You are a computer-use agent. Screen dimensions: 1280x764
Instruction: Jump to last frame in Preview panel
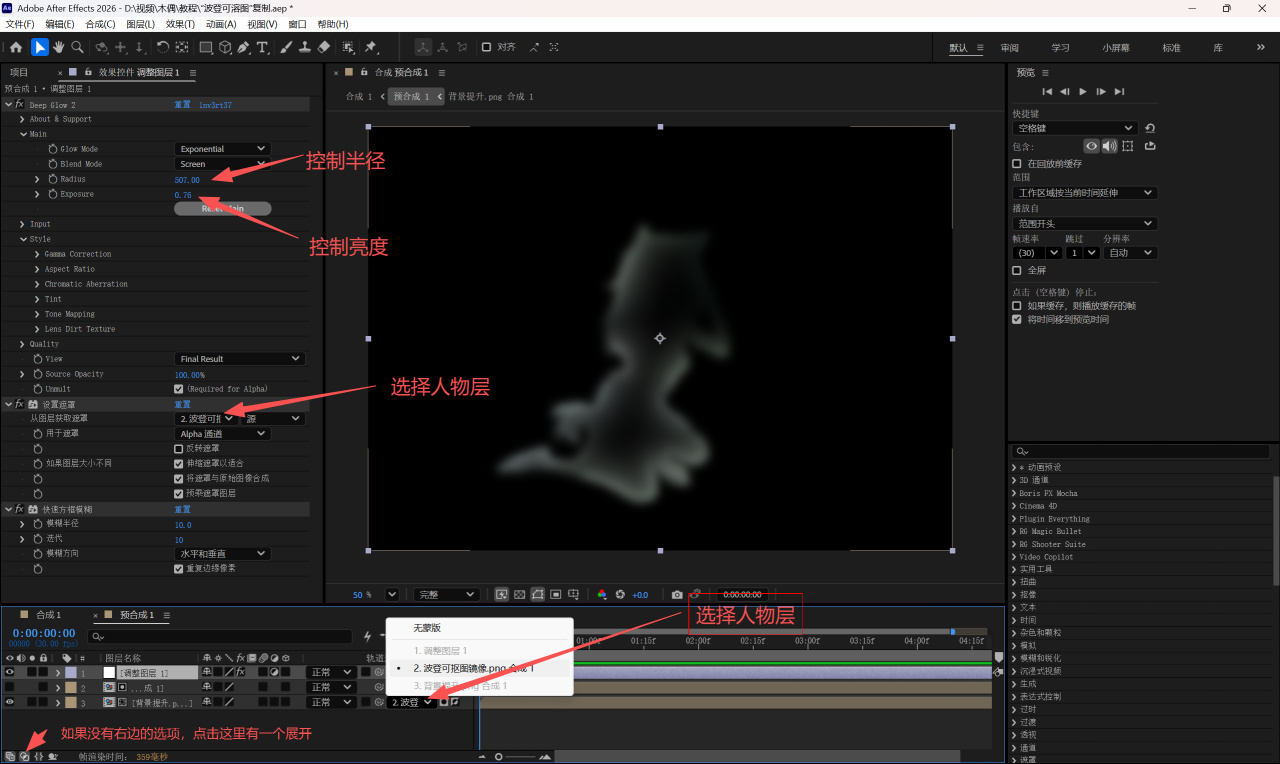pos(1119,92)
